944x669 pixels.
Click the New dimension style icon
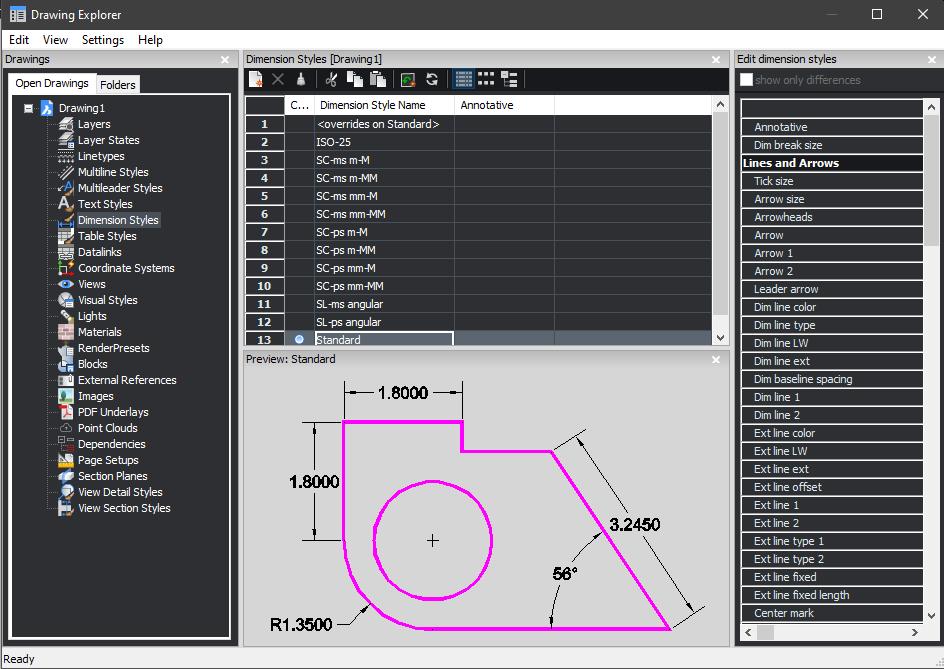click(x=256, y=79)
